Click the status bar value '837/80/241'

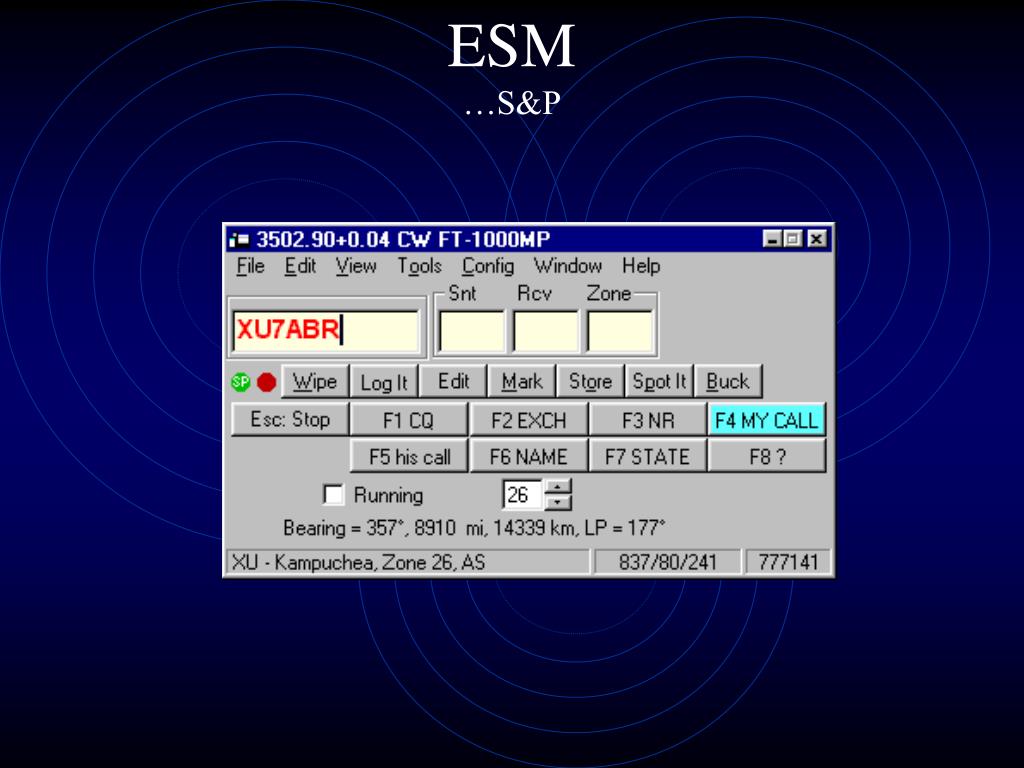pyautogui.click(x=667, y=562)
